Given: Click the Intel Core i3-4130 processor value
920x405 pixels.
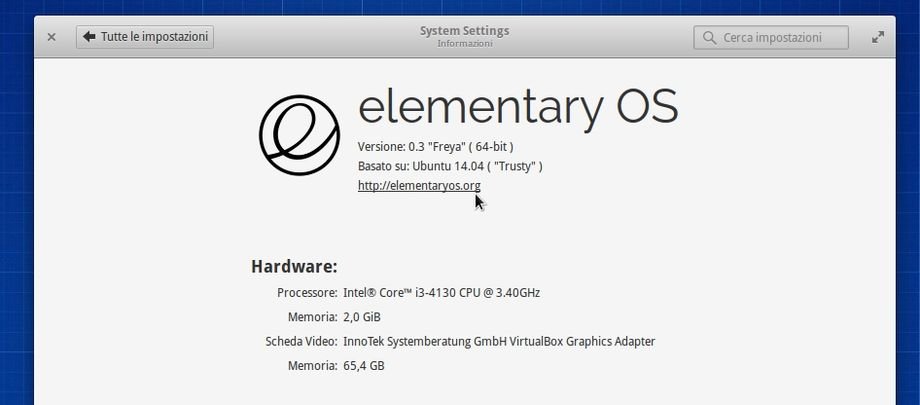Looking at the screenshot, I should pyautogui.click(x=442, y=292).
